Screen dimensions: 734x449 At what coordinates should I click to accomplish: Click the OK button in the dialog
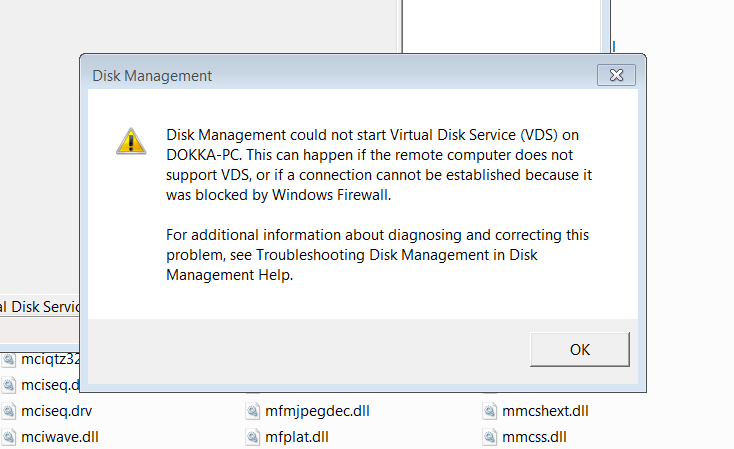[x=580, y=349]
